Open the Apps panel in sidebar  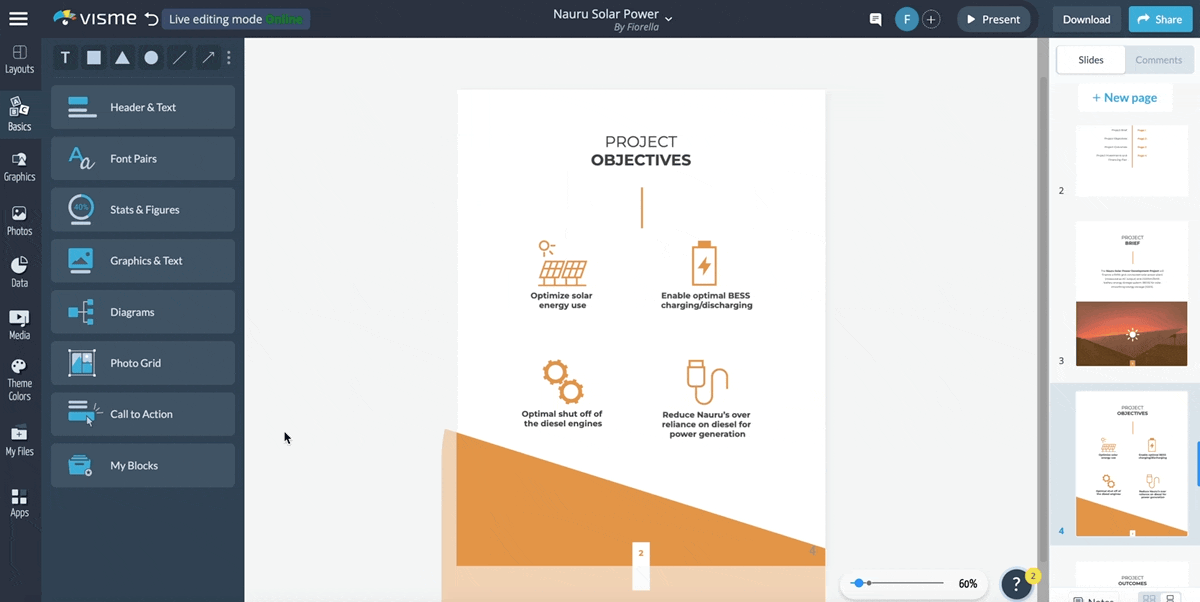click(20, 503)
